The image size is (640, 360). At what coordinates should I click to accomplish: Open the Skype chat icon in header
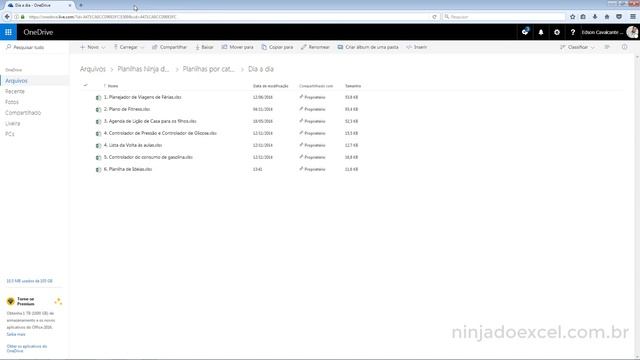(525, 32)
